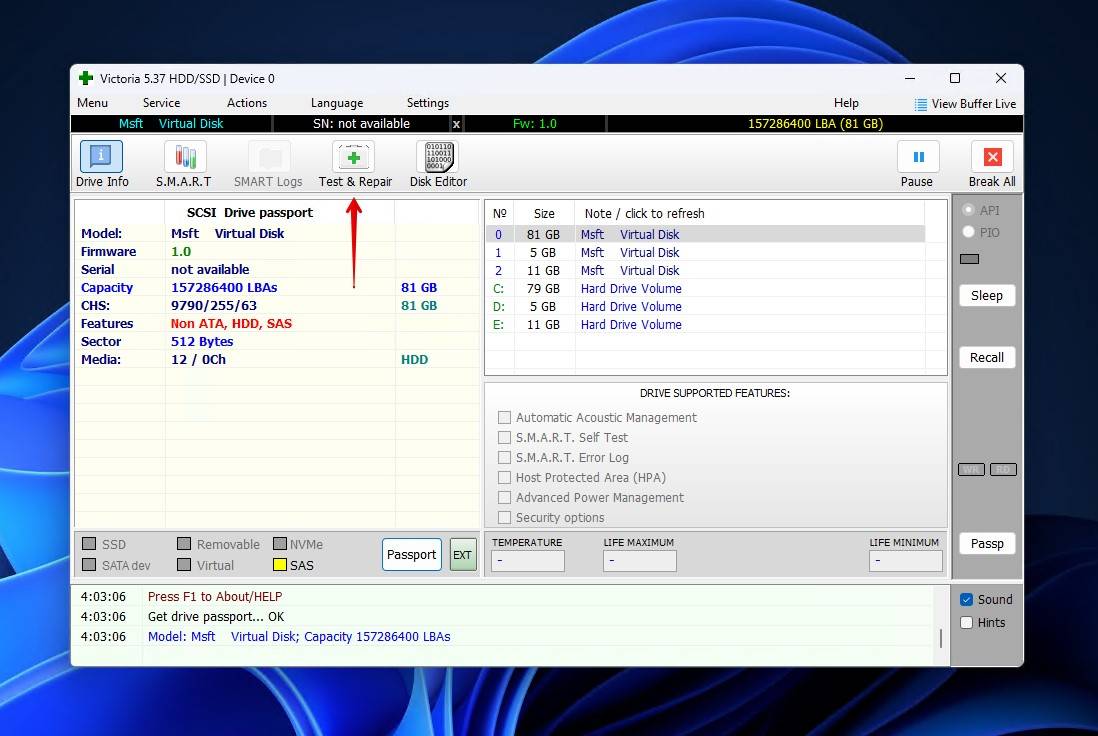Click the x next to SN field
1098x736 pixels.
click(457, 124)
